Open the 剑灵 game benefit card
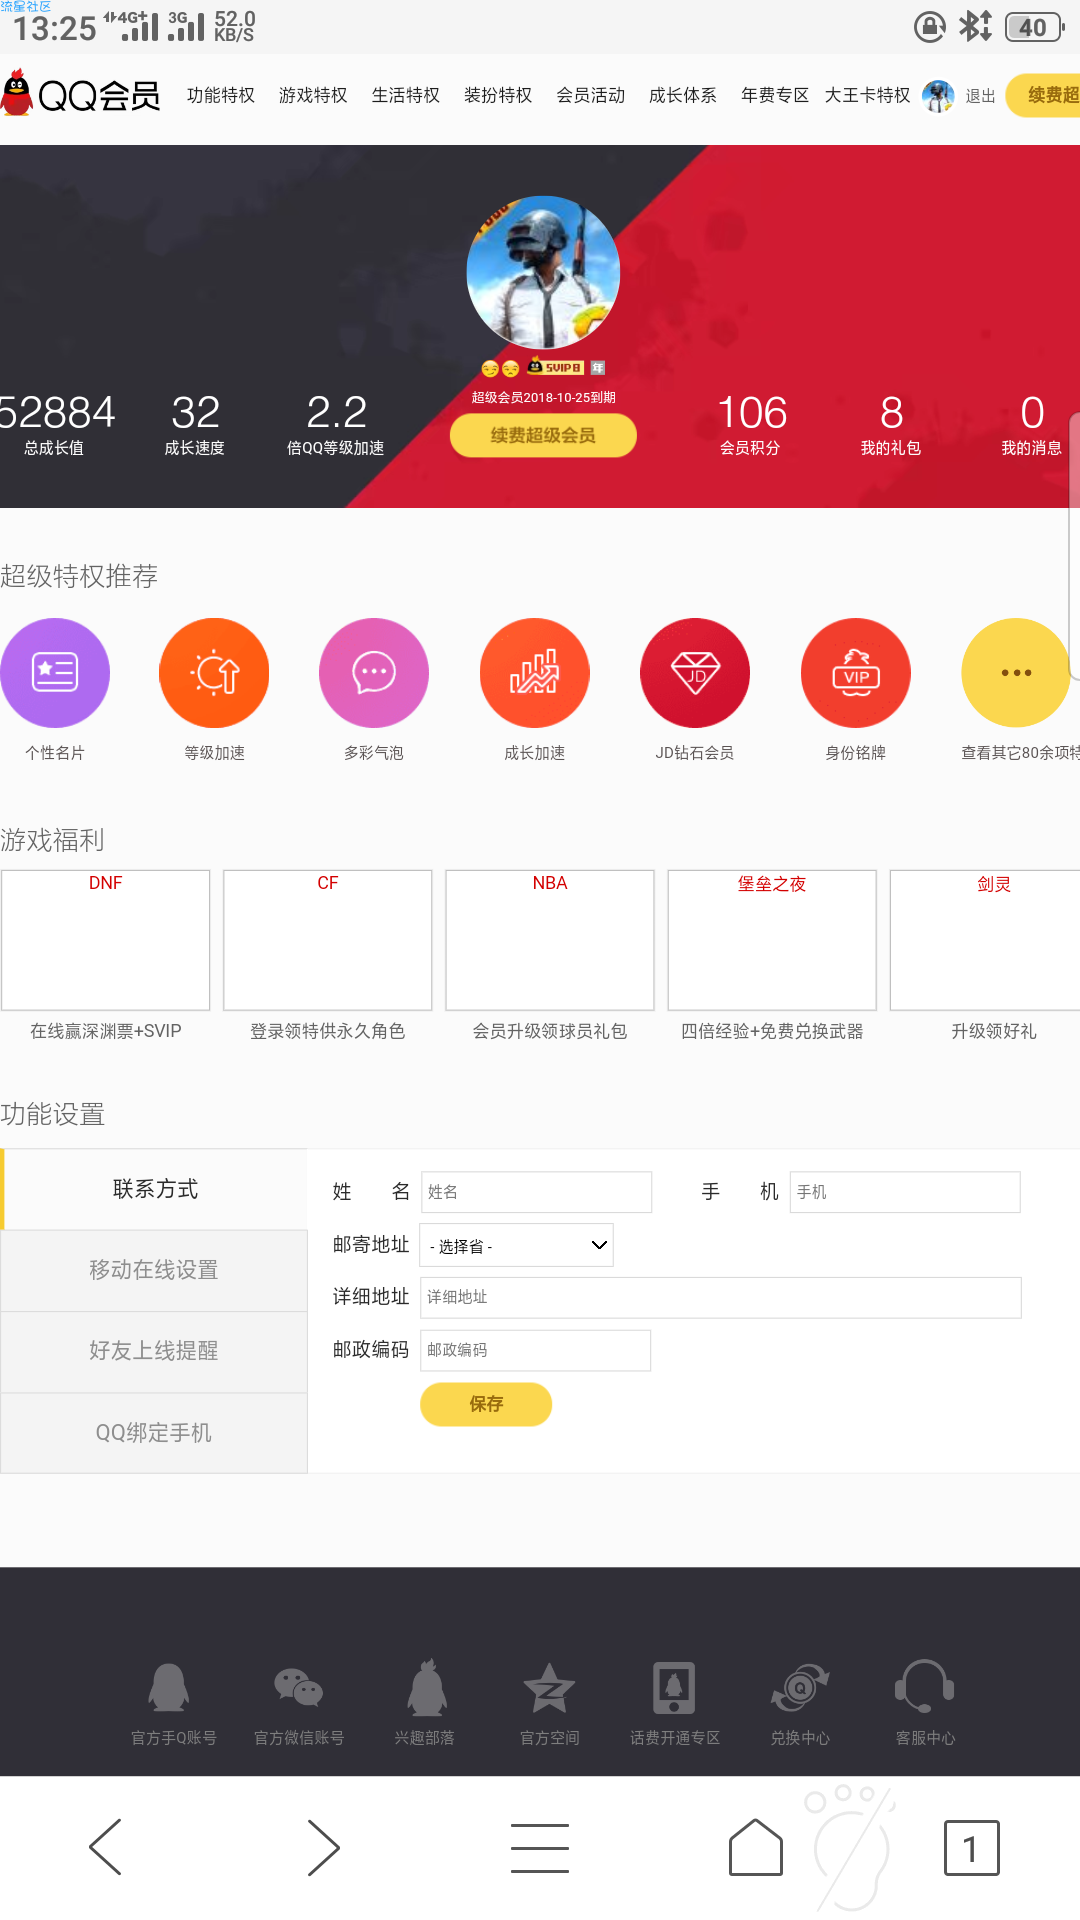 click(x=985, y=940)
